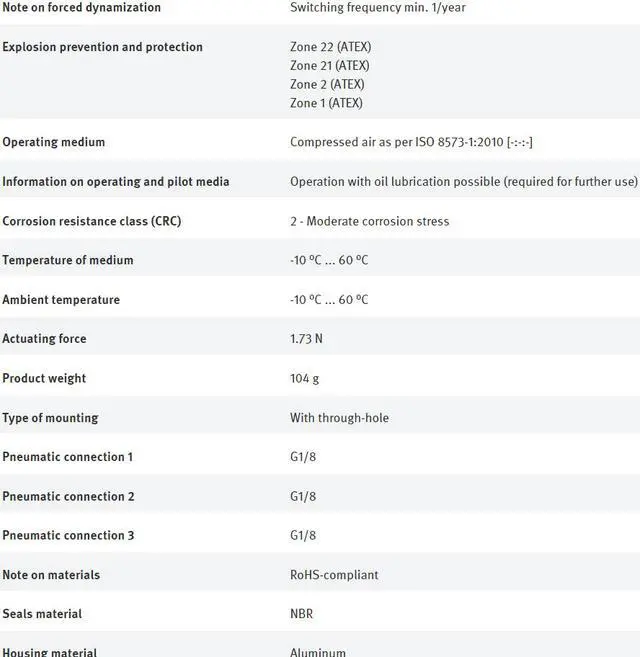Select the 'Zone 1 (ATEX)' entry
This screenshot has height=657, width=640.
coord(326,103)
